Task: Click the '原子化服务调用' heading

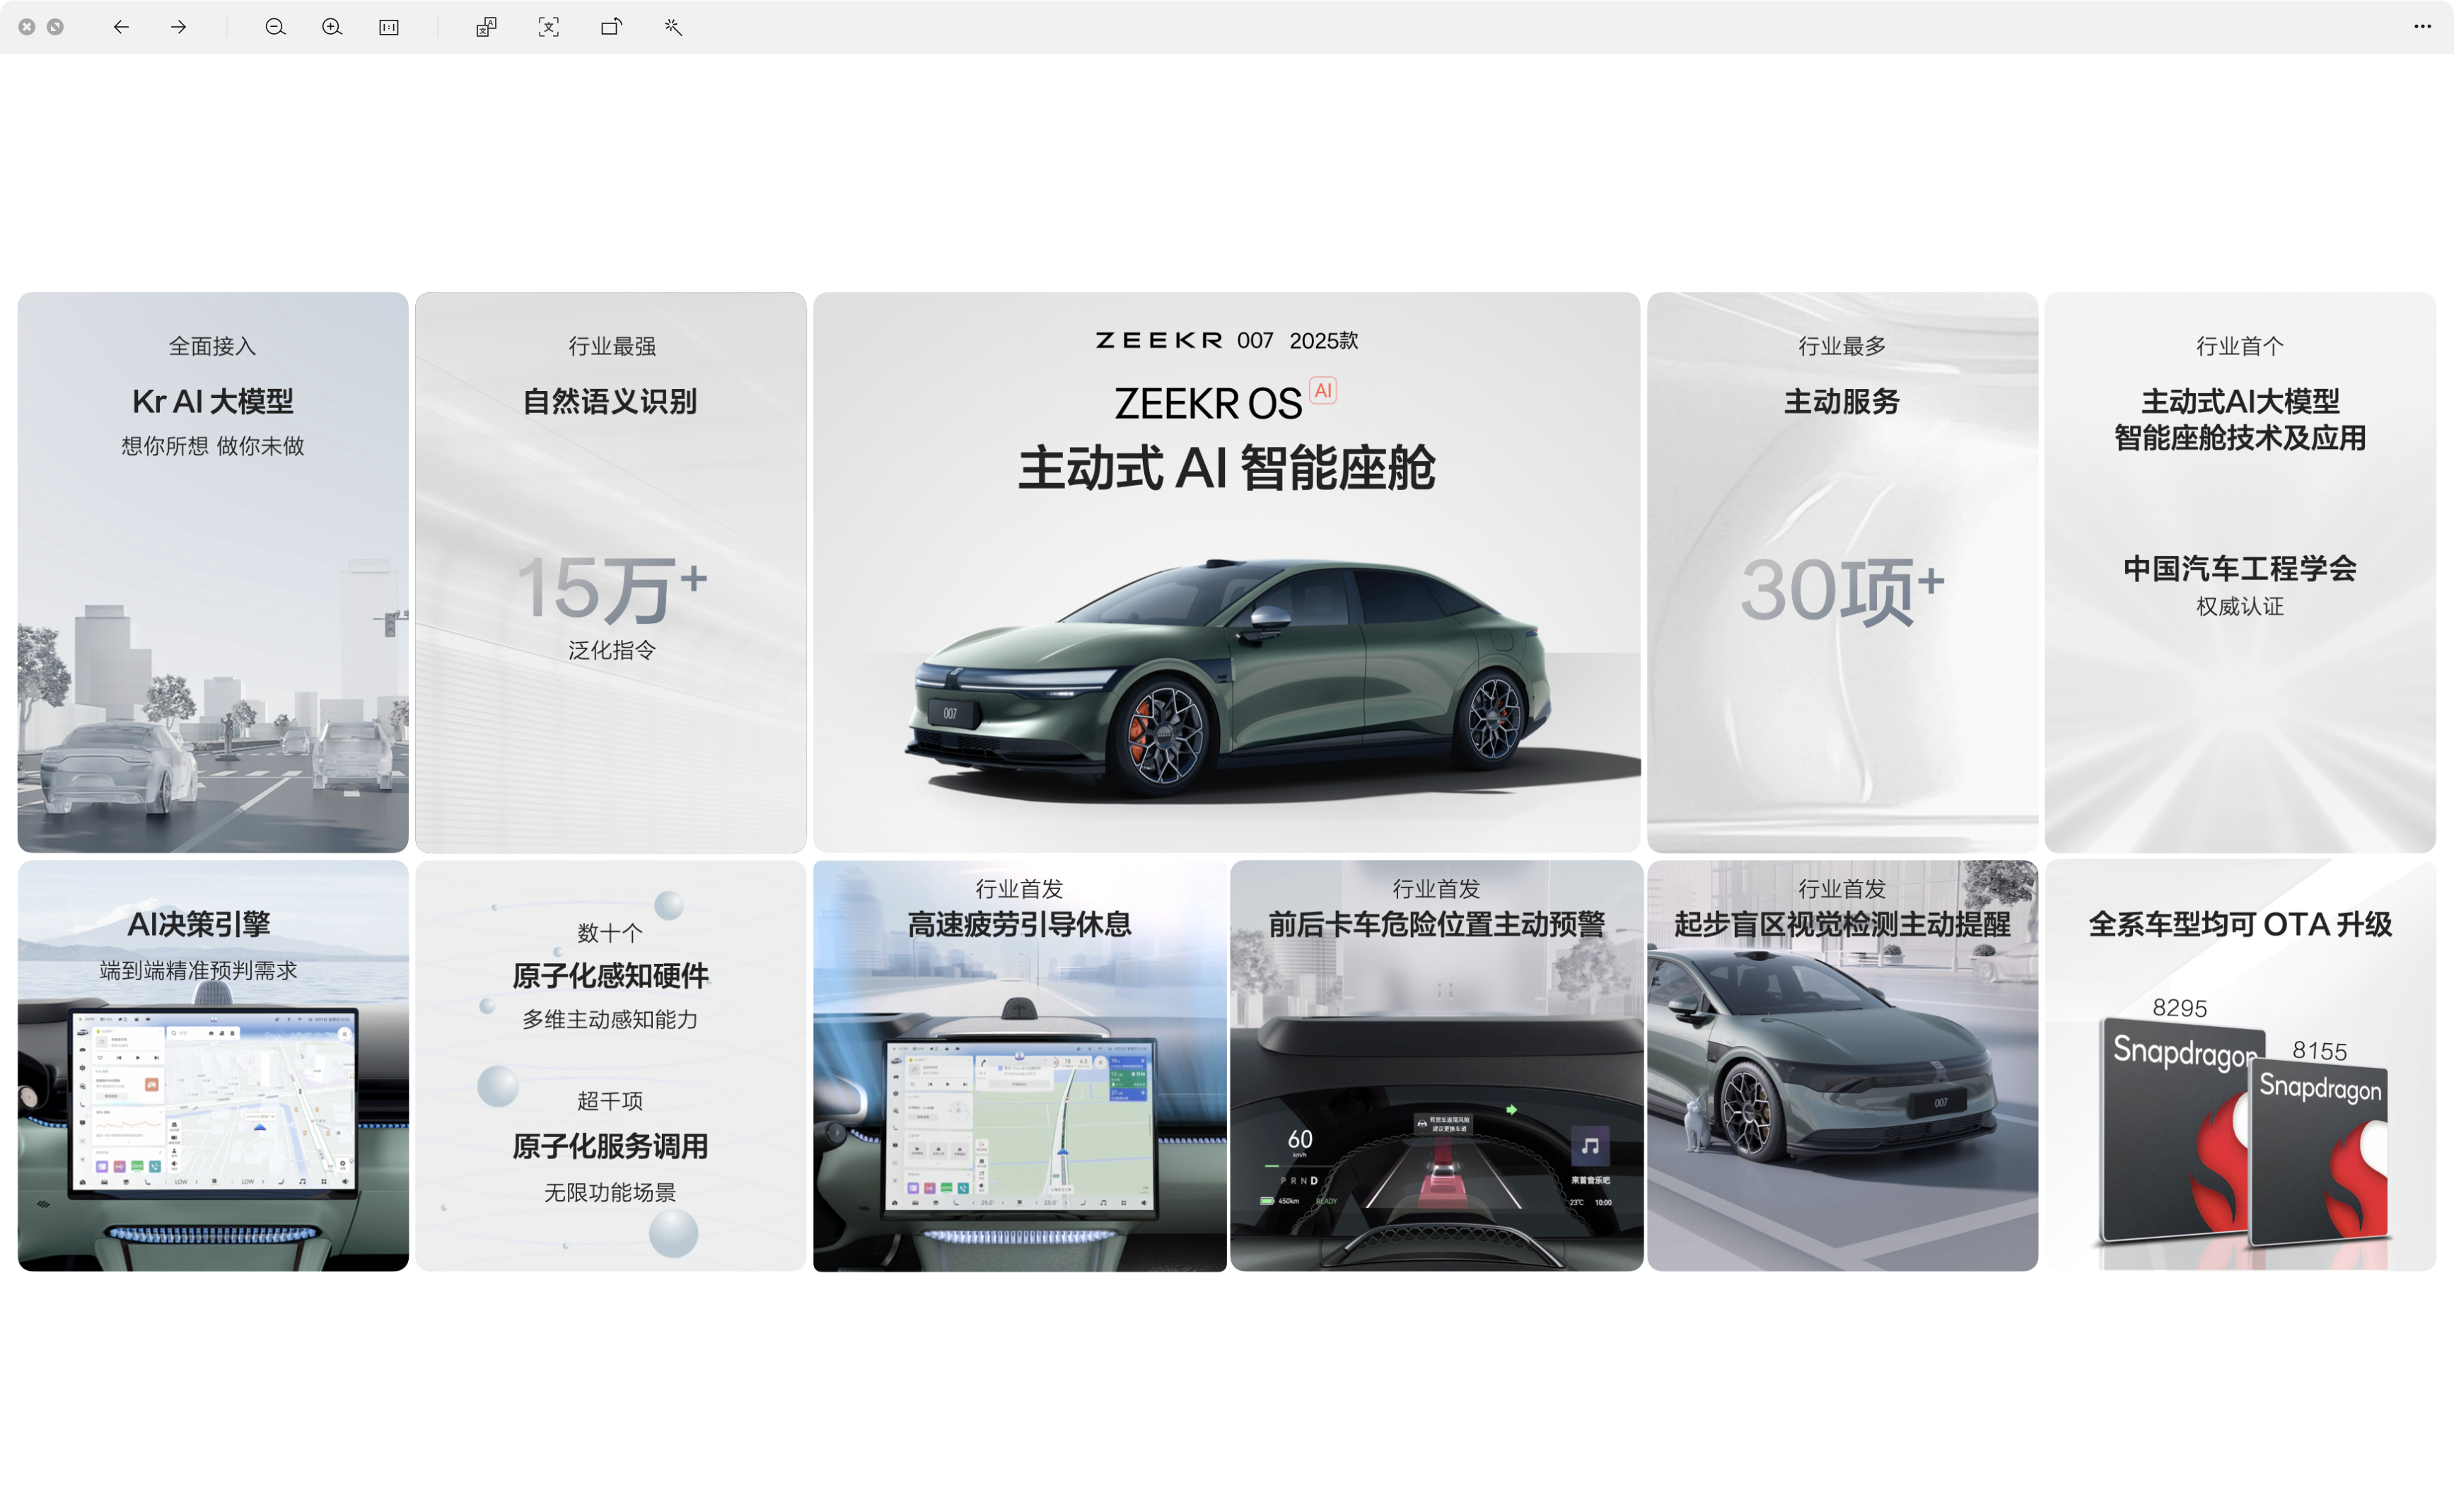Action: click(x=610, y=1147)
